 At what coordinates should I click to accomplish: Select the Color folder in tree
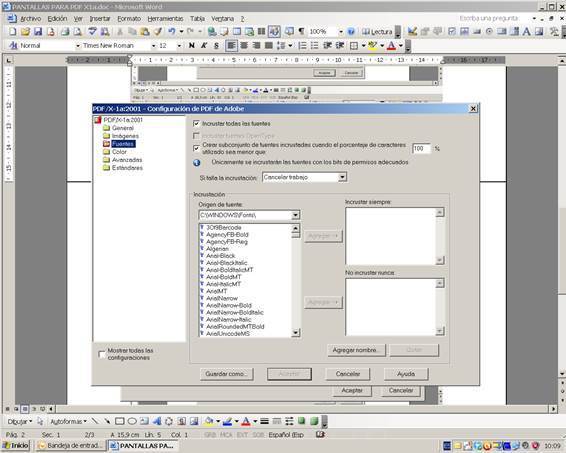[119, 152]
